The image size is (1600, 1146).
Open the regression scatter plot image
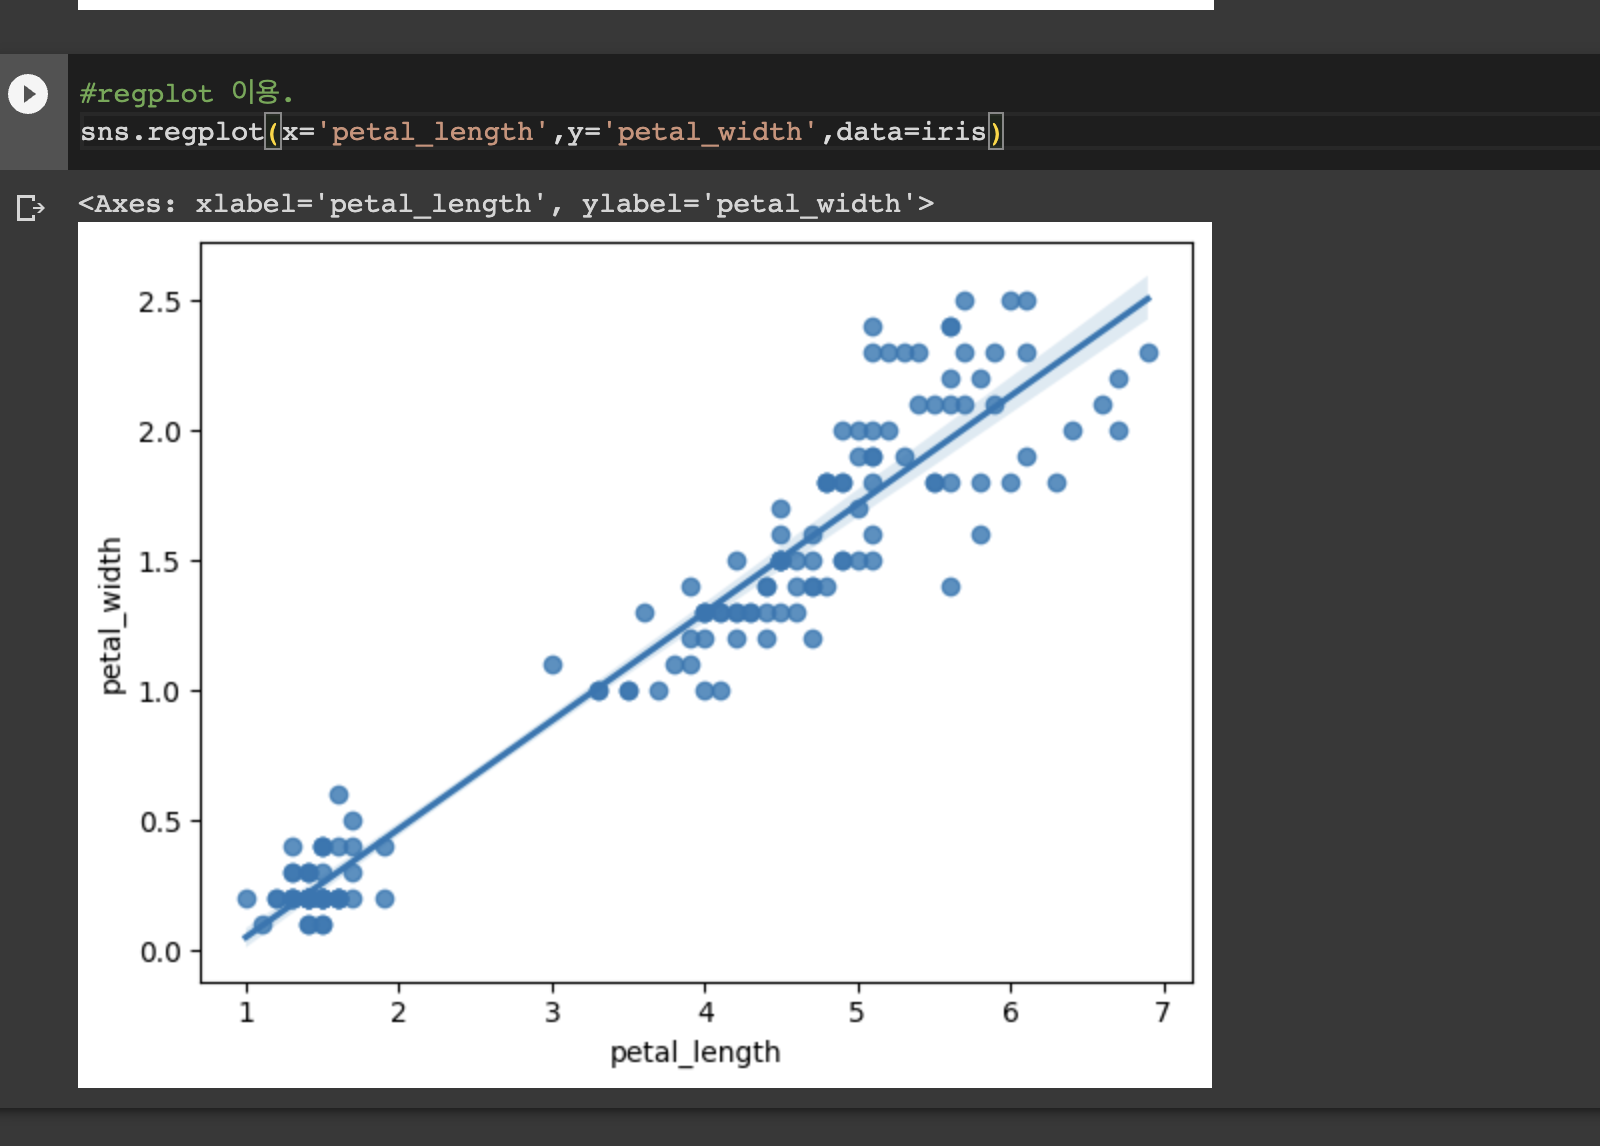pyautogui.click(x=645, y=655)
